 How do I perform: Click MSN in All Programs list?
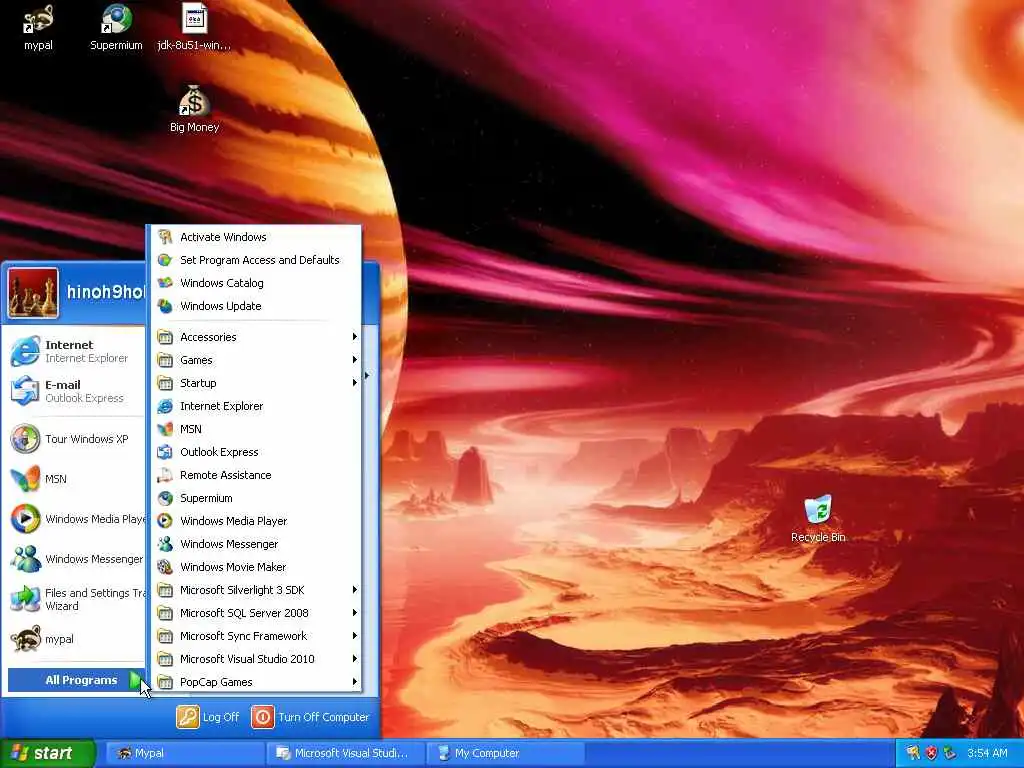pos(257,429)
